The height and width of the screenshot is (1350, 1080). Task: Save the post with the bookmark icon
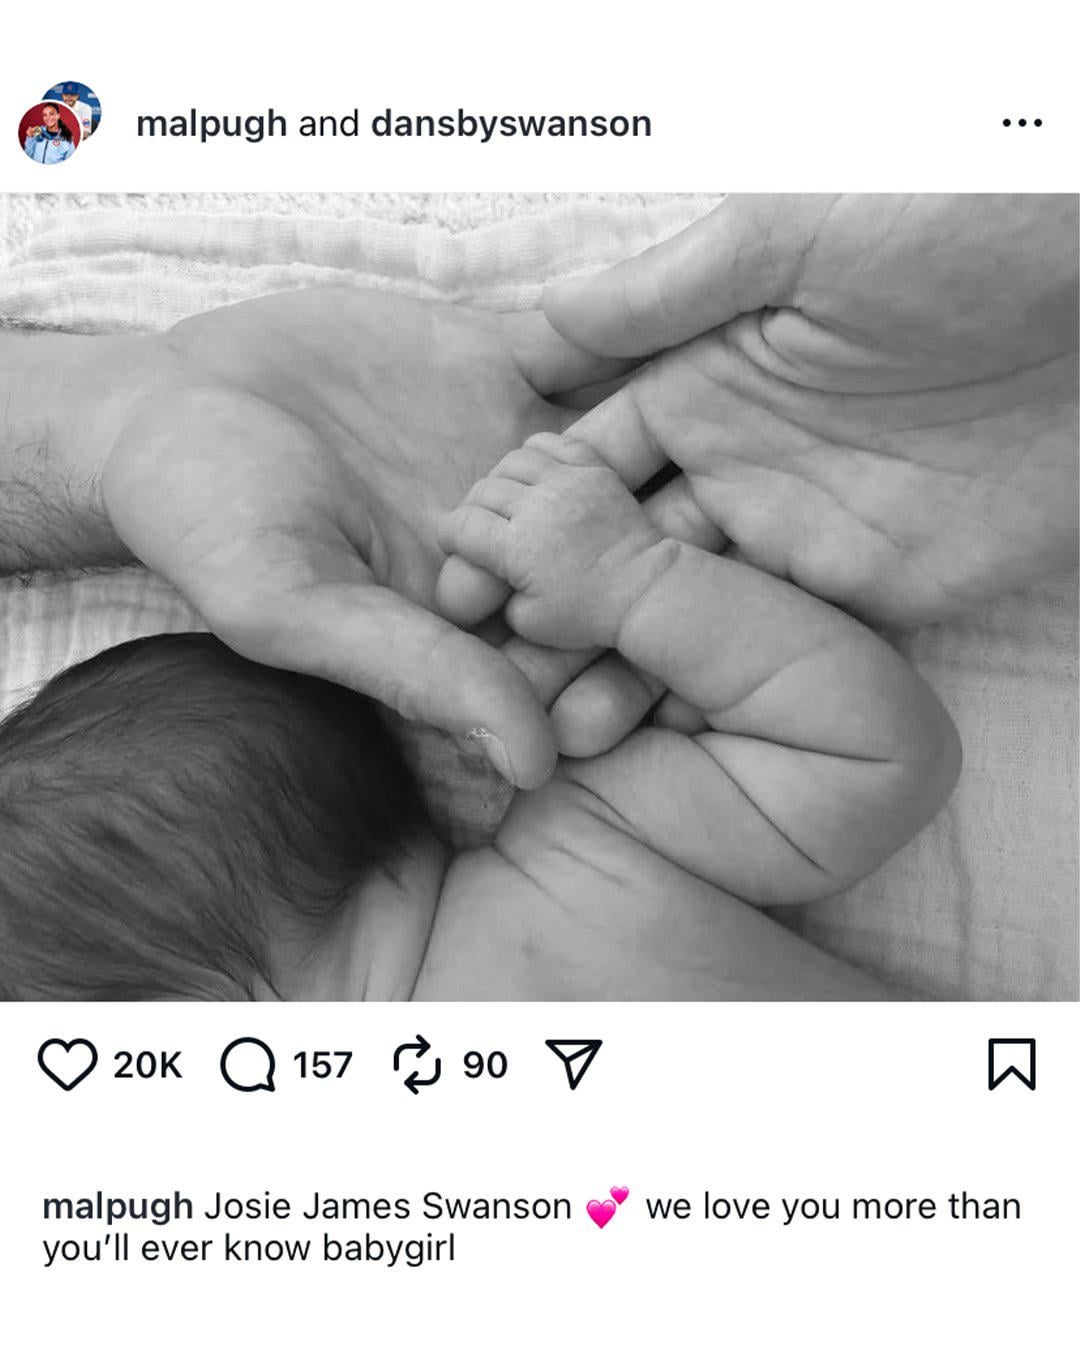pos(1011,1064)
